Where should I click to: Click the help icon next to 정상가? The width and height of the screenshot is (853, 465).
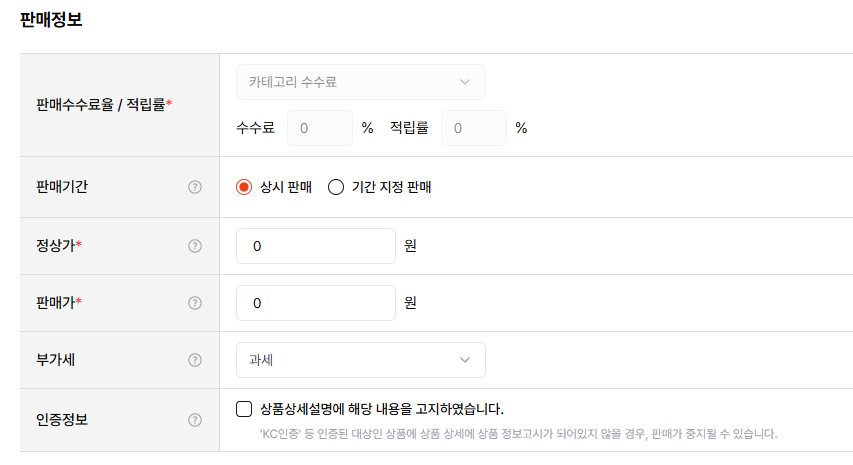coord(195,246)
